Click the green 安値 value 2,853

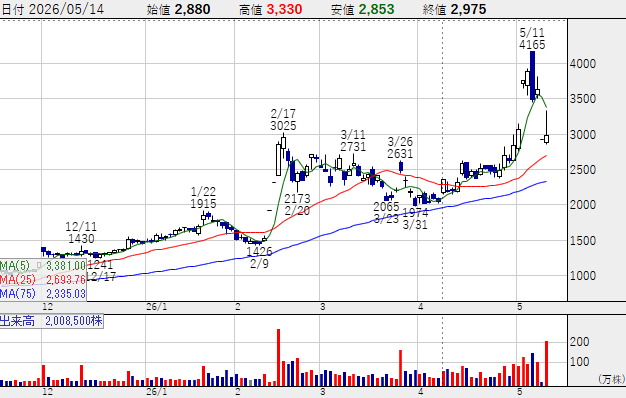click(x=376, y=9)
